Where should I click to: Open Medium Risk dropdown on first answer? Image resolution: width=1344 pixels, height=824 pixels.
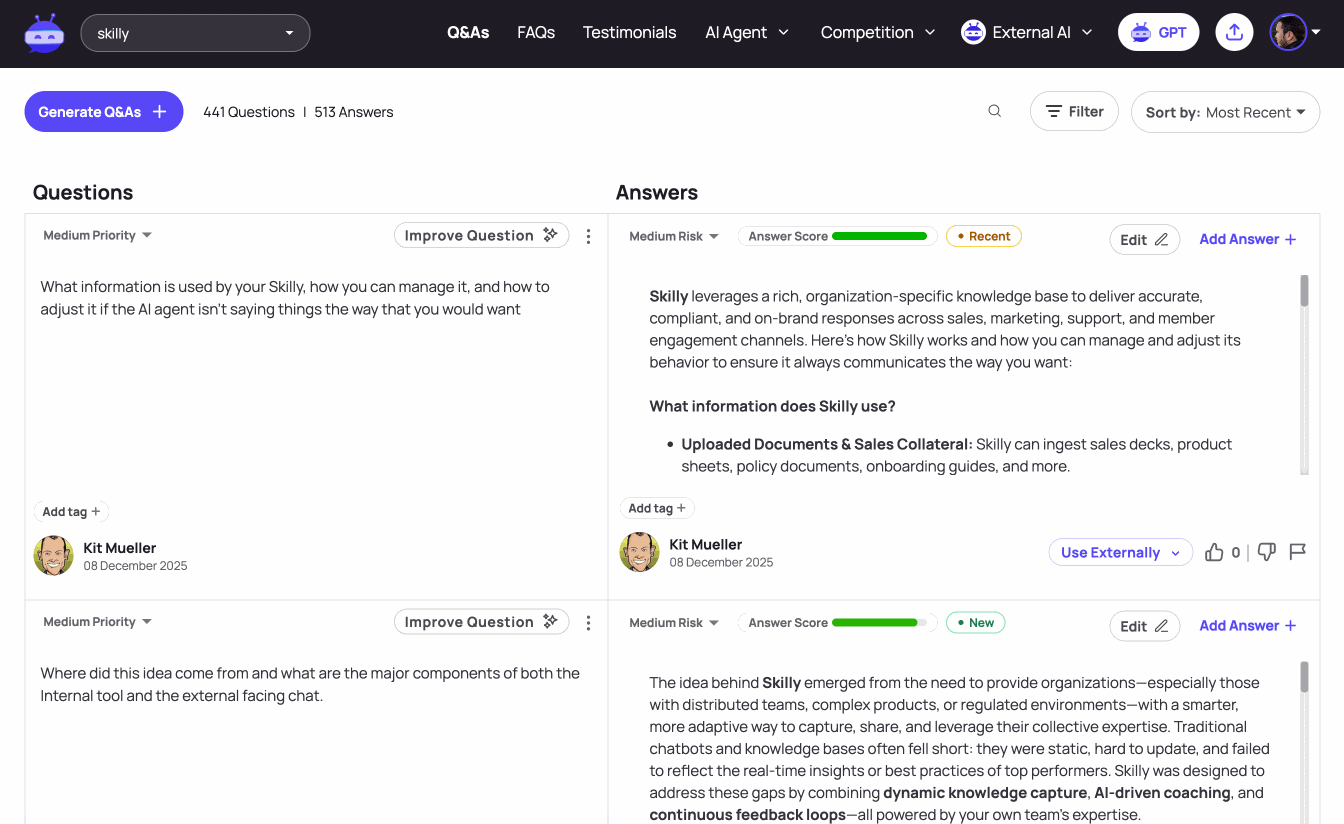(x=674, y=237)
